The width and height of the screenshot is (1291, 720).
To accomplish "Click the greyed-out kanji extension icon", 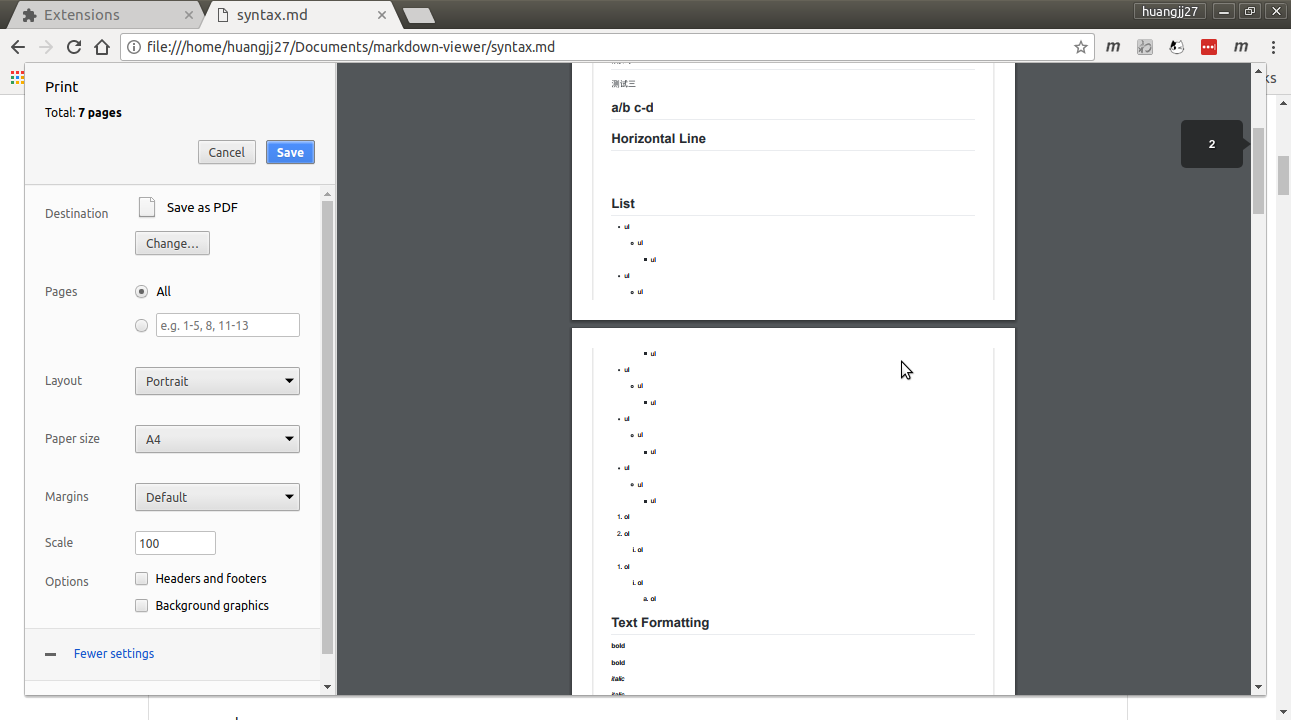I will 1145,47.
